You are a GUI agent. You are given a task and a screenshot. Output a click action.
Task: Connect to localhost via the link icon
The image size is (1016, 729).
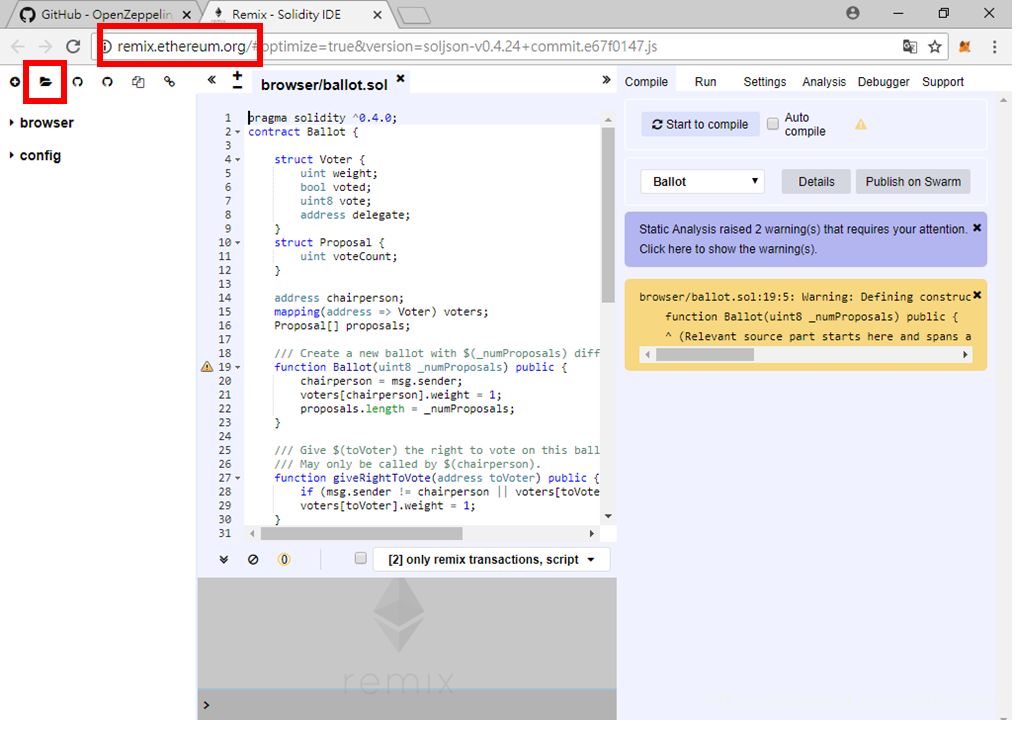169,82
